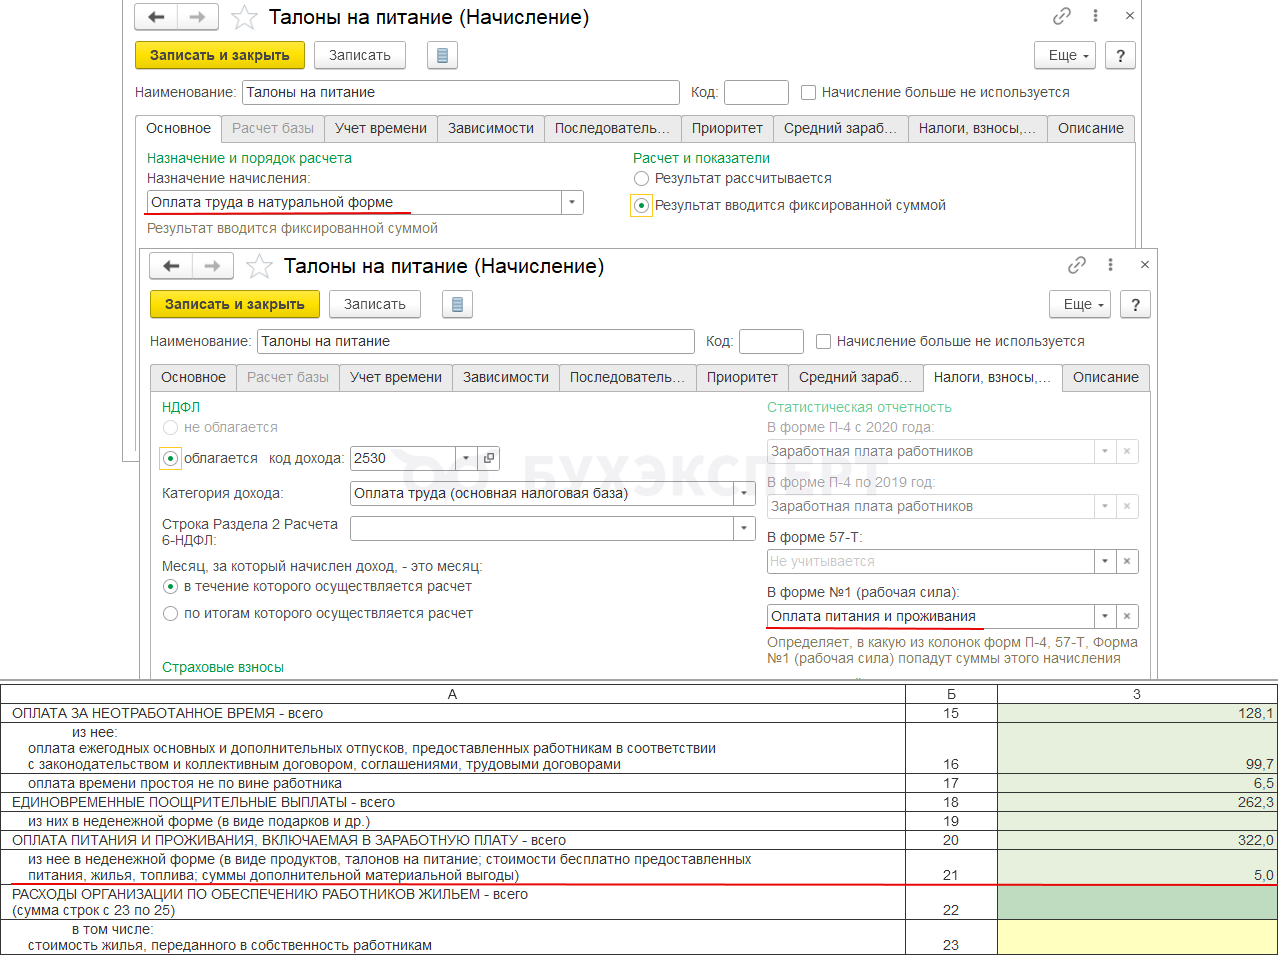The width and height of the screenshot is (1278, 955).
Task: Click 'Записать' button in the background window
Action: [x=360, y=55]
